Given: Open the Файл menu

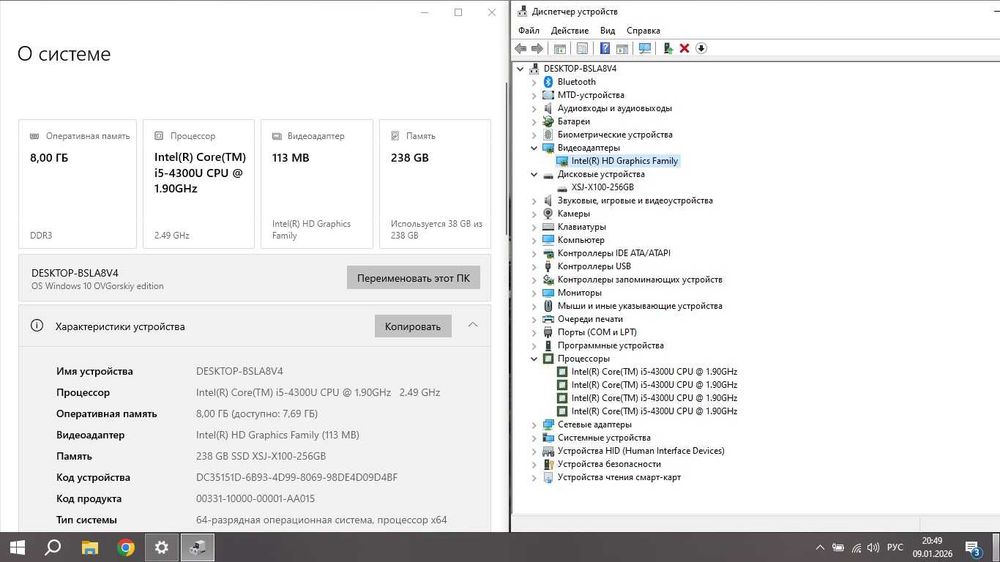Looking at the screenshot, I should [x=529, y=31].
